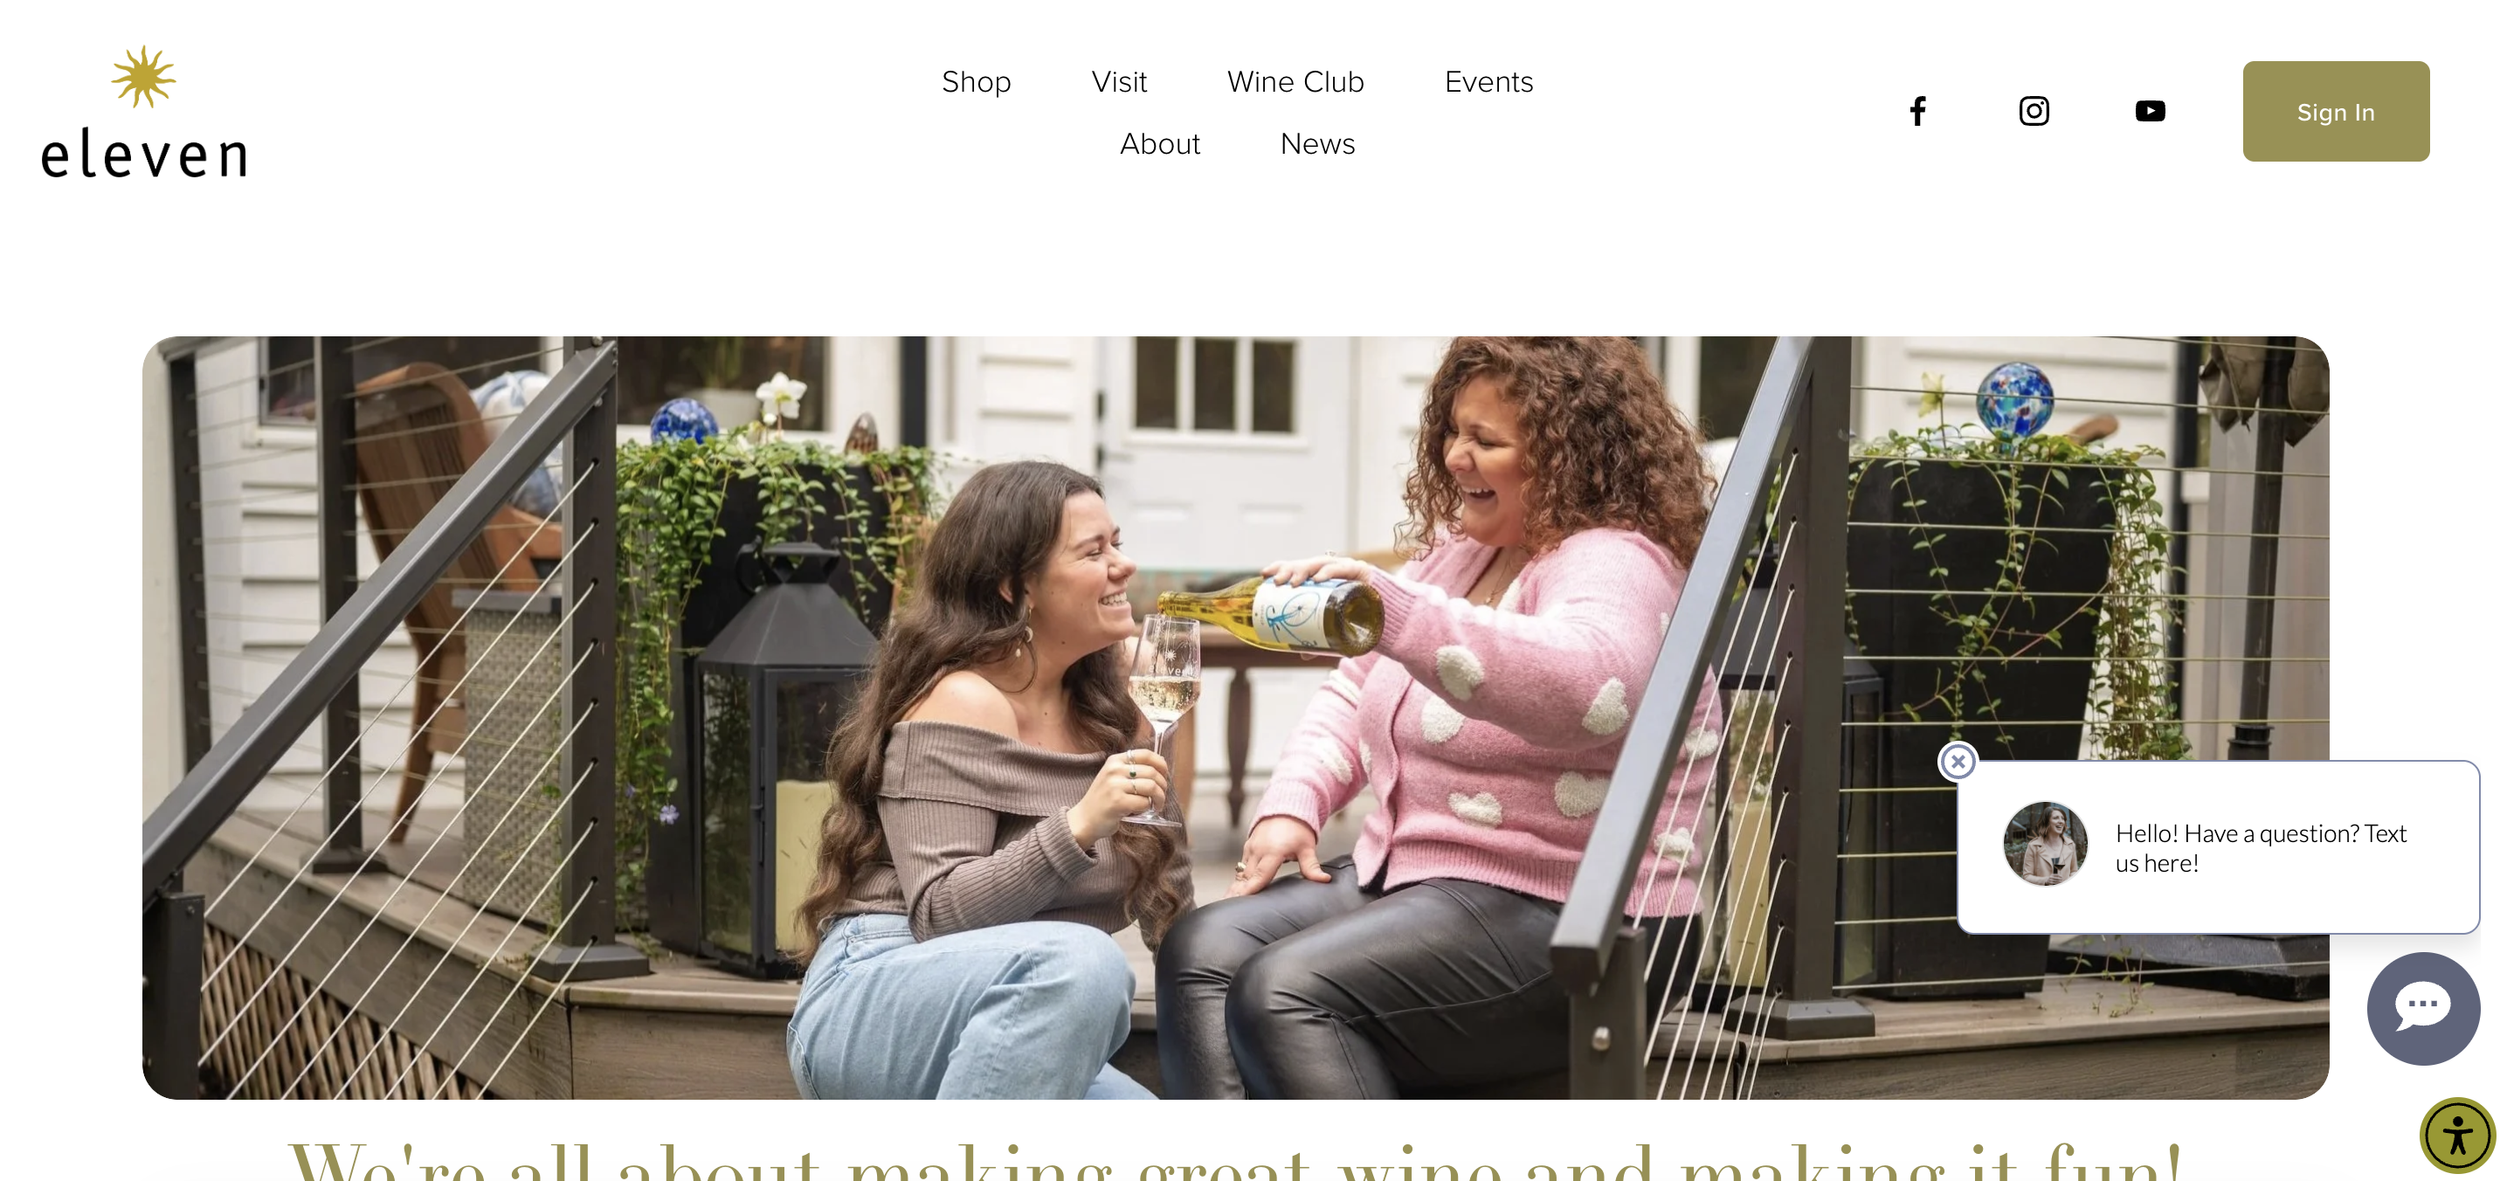The image size is (2500, 1181).
Task: Click the 'Have a question?' chat message
Action: (x=2260, y=848)
